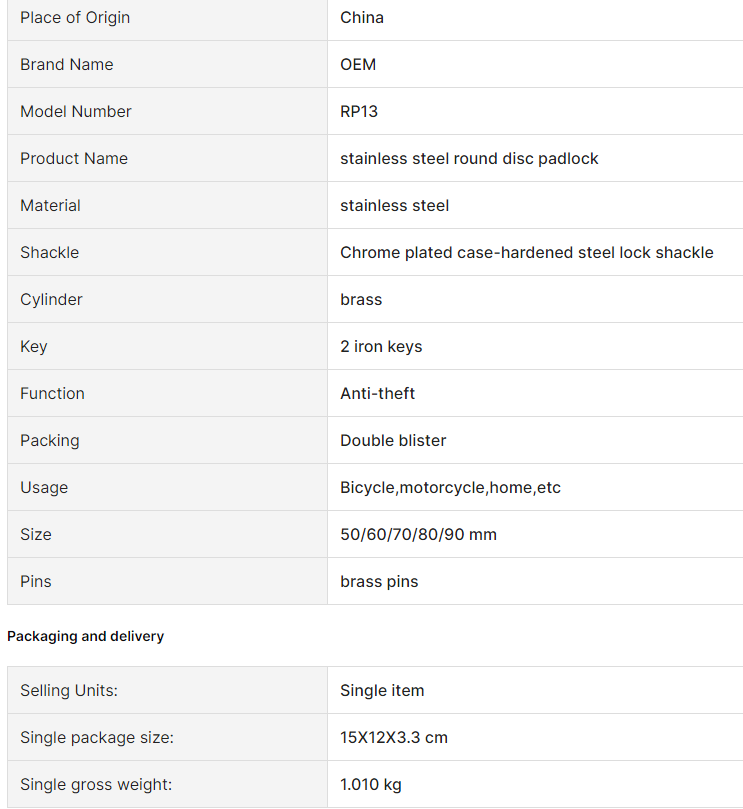Click the size value '50/60/70/80/90 mm'
Viewport: 743px width, 809px height.
point(418,535)
